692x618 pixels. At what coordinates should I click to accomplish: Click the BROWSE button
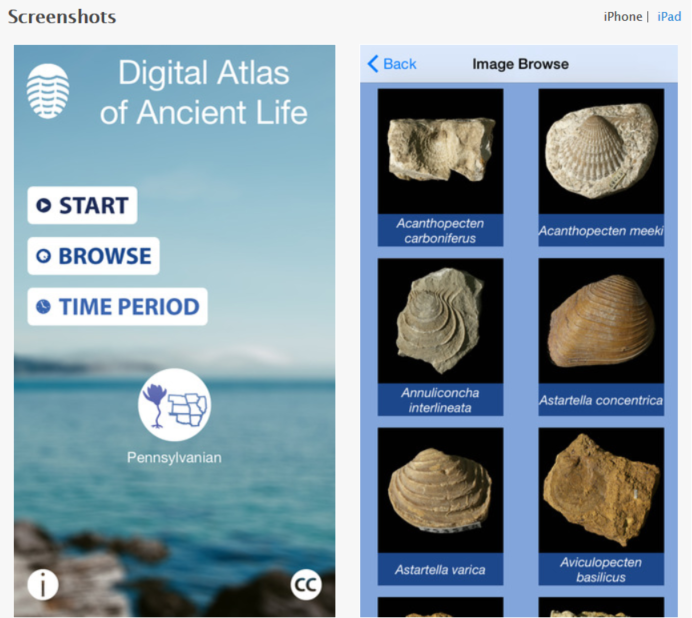click(93, 256)
